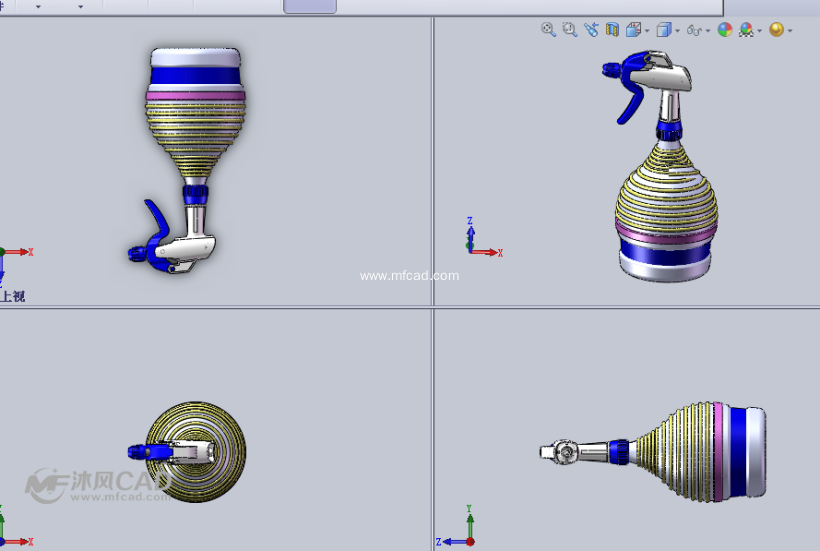Click the Zoom to Fit magnifier icon
This screenshot has width=820, height=551.
(548, 30)
